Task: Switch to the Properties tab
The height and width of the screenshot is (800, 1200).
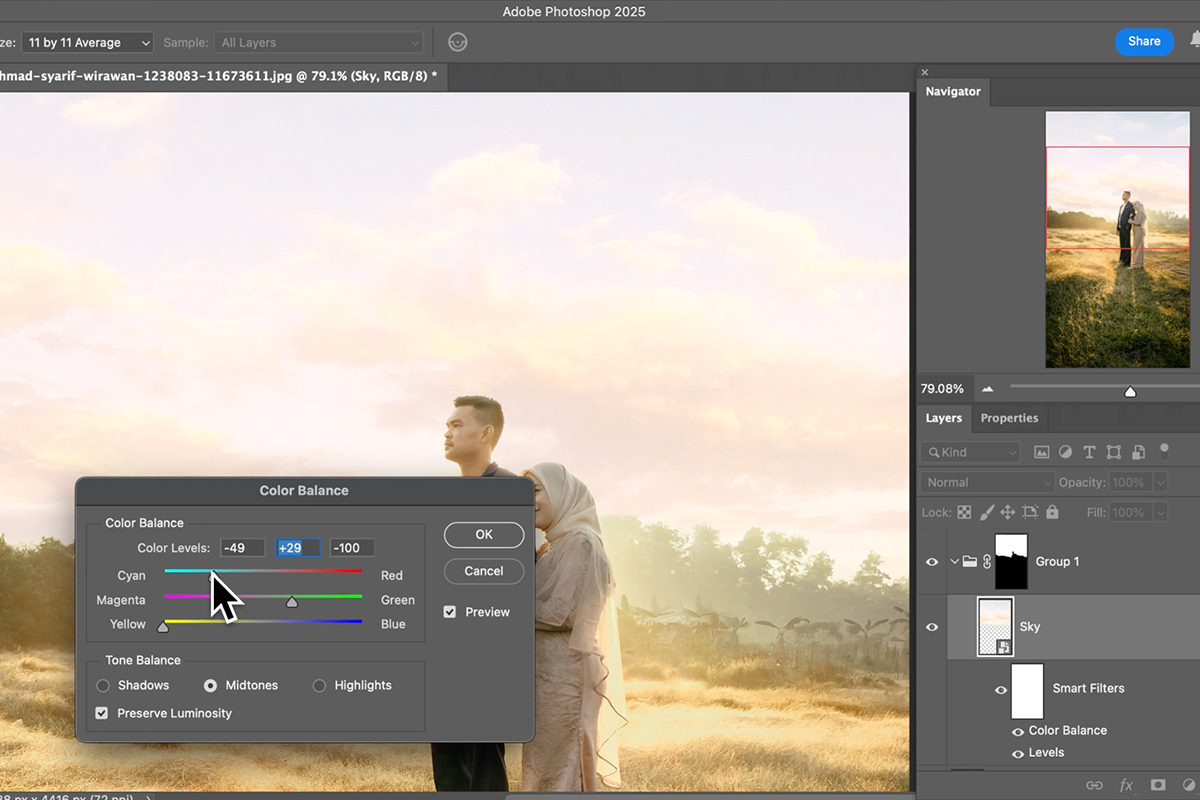Action: tap(1009, 418)
